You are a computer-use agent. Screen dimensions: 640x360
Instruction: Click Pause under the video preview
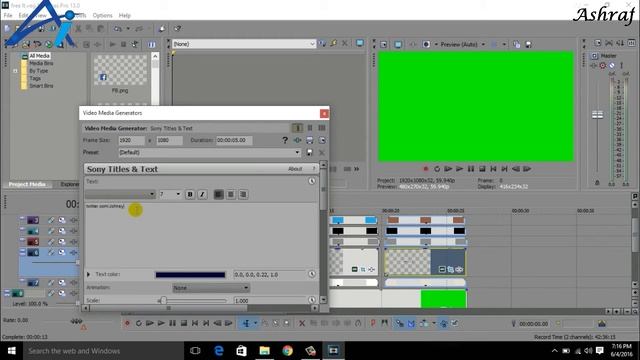(471, 169)
